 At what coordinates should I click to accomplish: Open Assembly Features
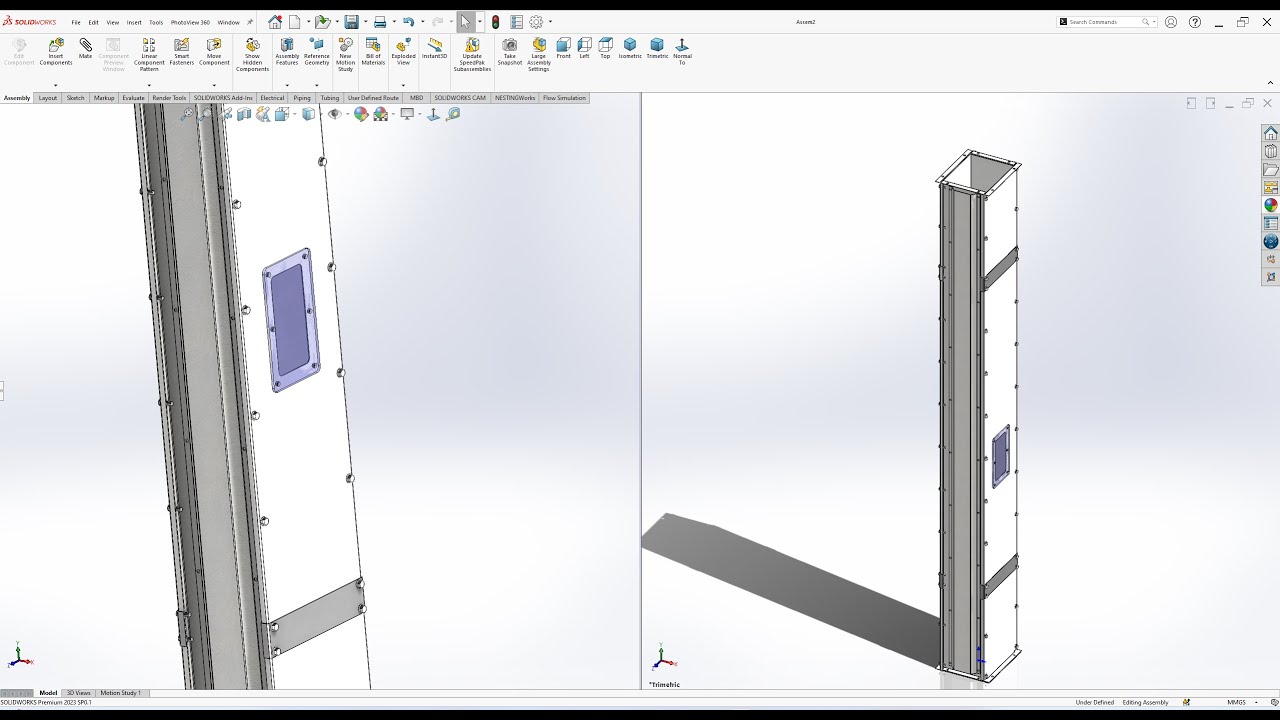tap(287, 52)
